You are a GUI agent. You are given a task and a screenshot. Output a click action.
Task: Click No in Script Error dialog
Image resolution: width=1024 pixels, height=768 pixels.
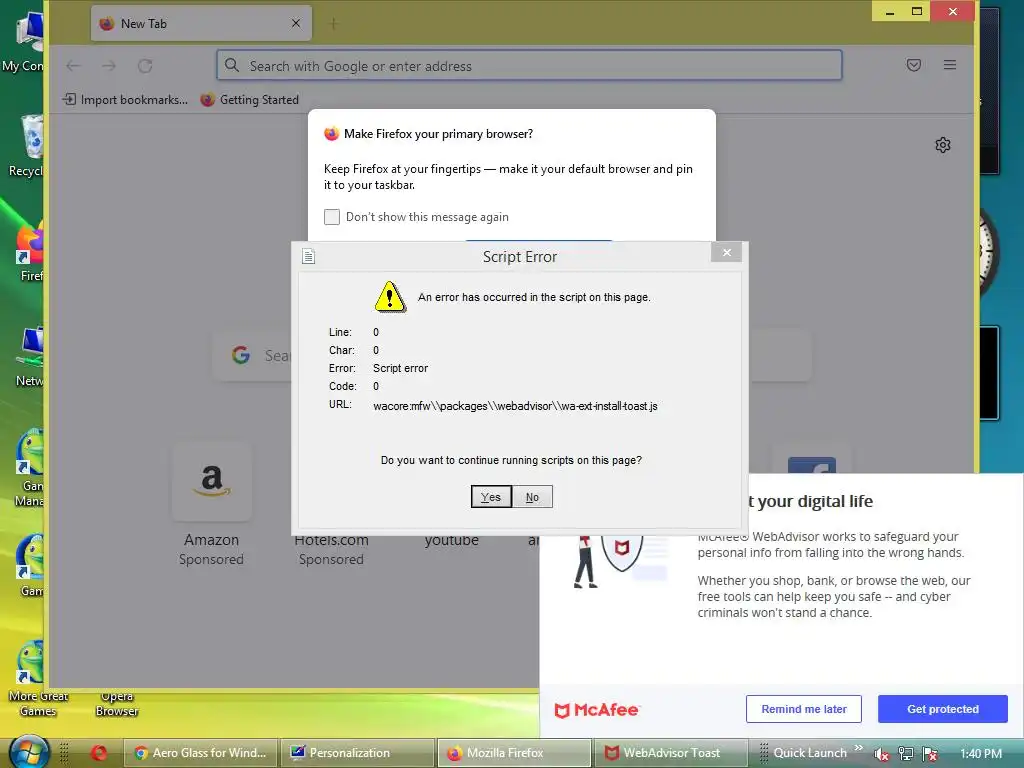[532, 497]
